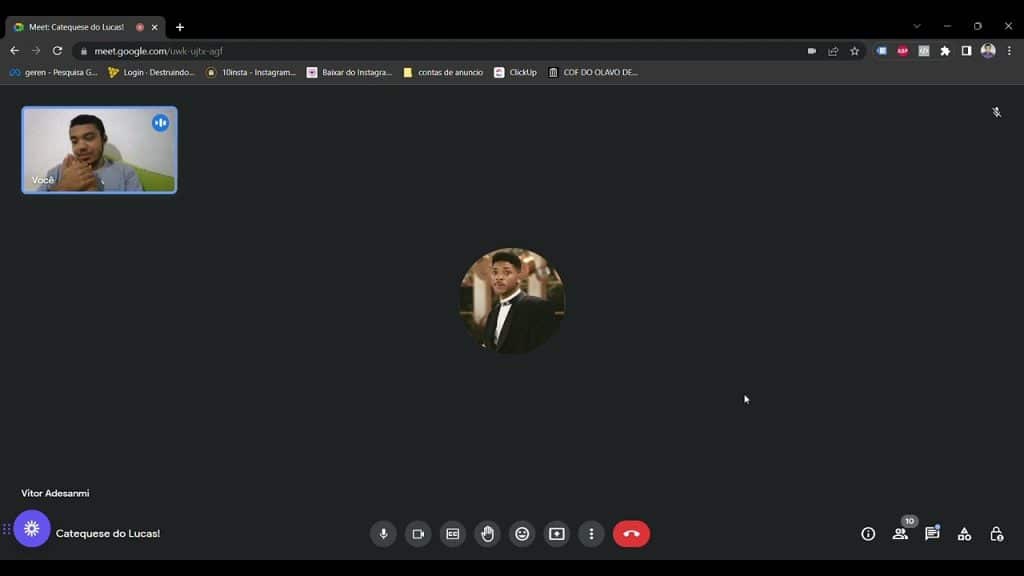Viewport: 1024px width, 576px height.
Task: Leave the call with the red button
Action: [631, 534]
